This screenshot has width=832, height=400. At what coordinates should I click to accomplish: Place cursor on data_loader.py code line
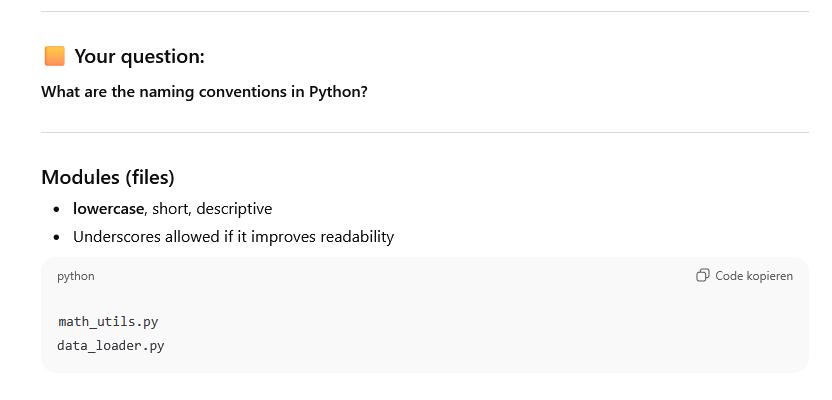[x=112, y=345]
